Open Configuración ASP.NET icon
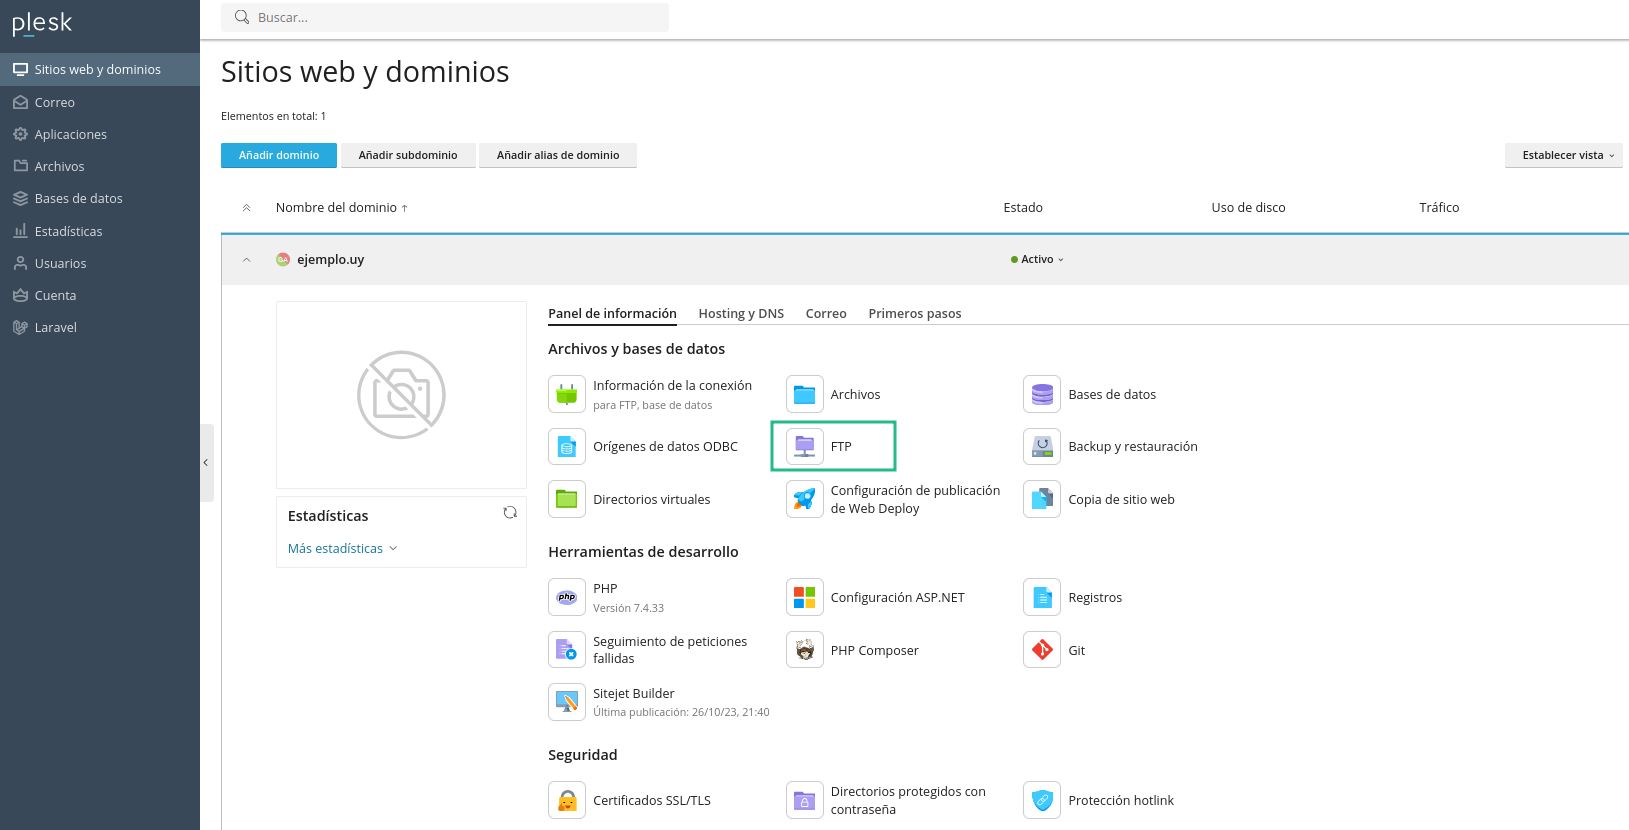This screenshot has width=1629, height=830. click(804, 597)
